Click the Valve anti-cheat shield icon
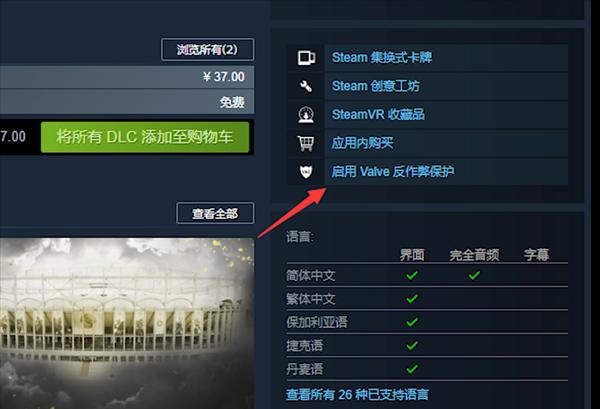 (x=306, y=171)
